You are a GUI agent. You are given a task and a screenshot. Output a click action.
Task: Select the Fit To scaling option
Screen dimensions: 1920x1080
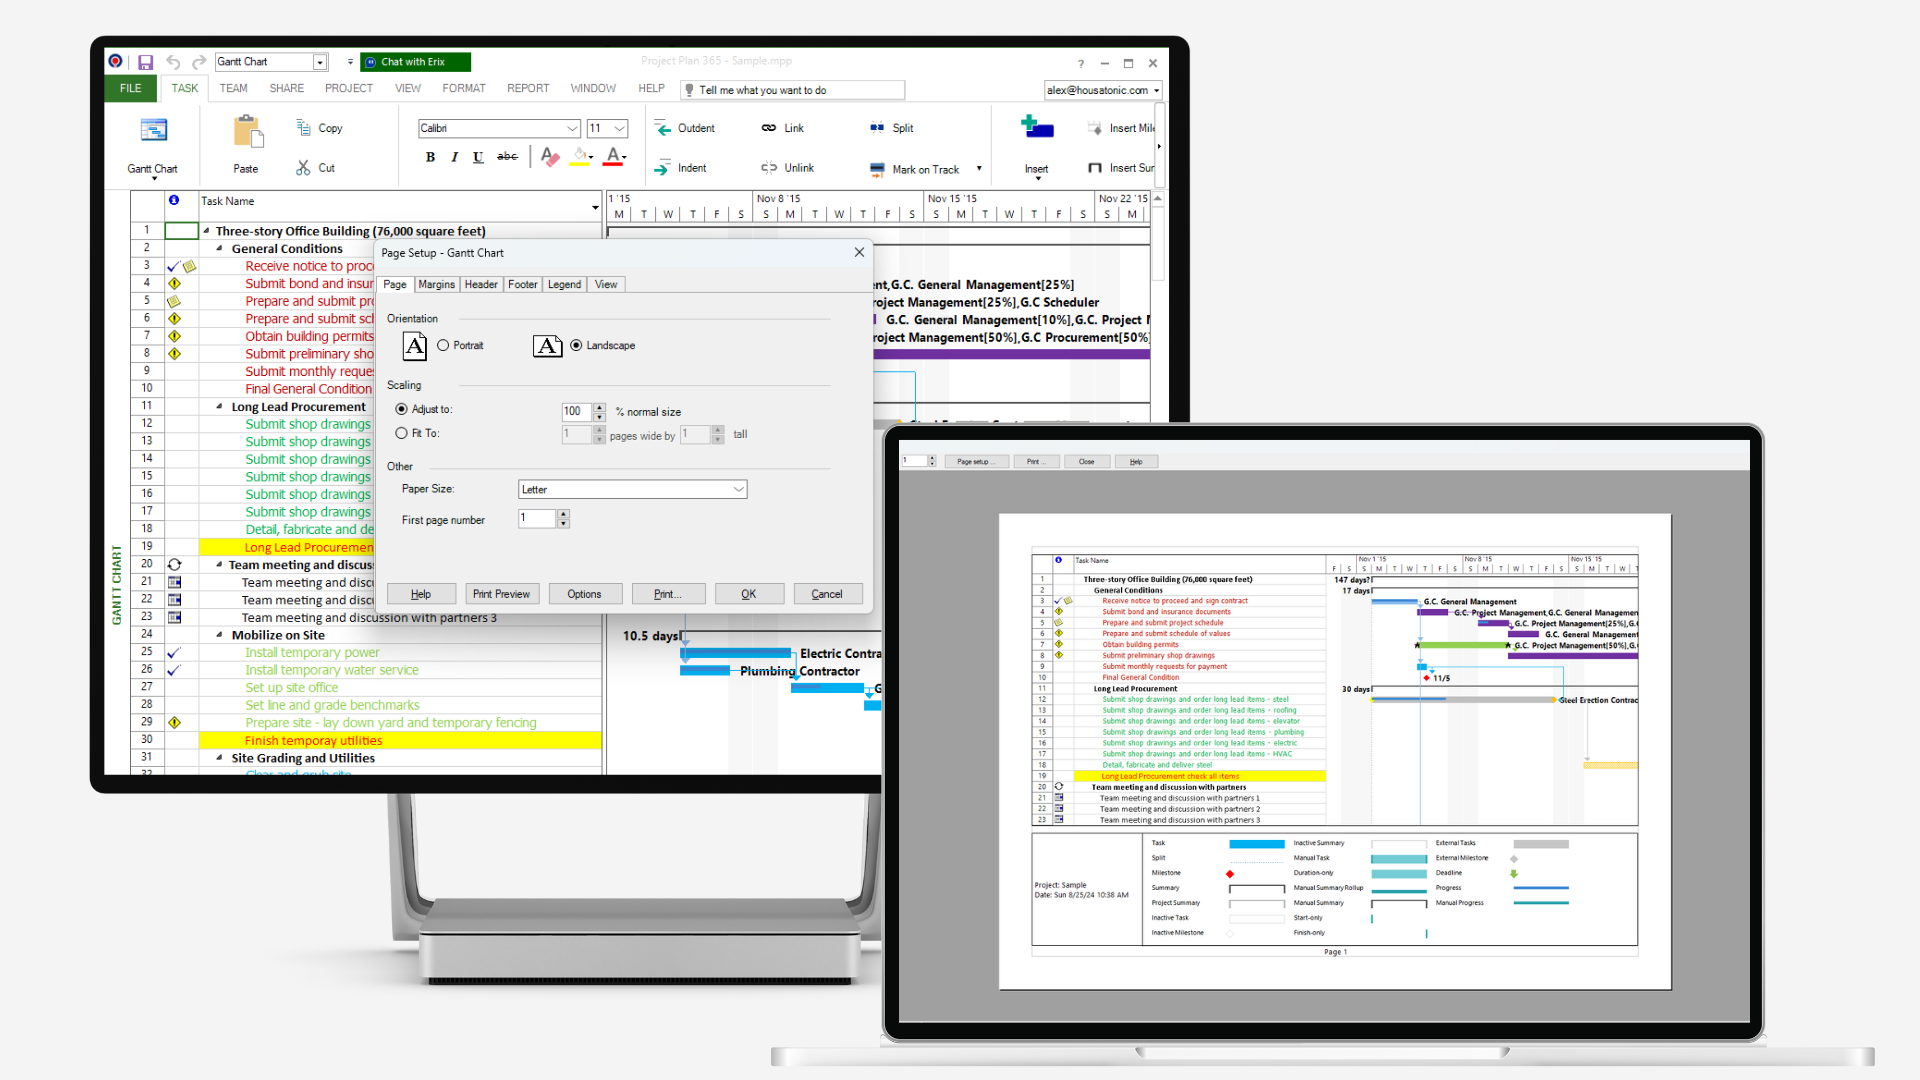[401, 433]
